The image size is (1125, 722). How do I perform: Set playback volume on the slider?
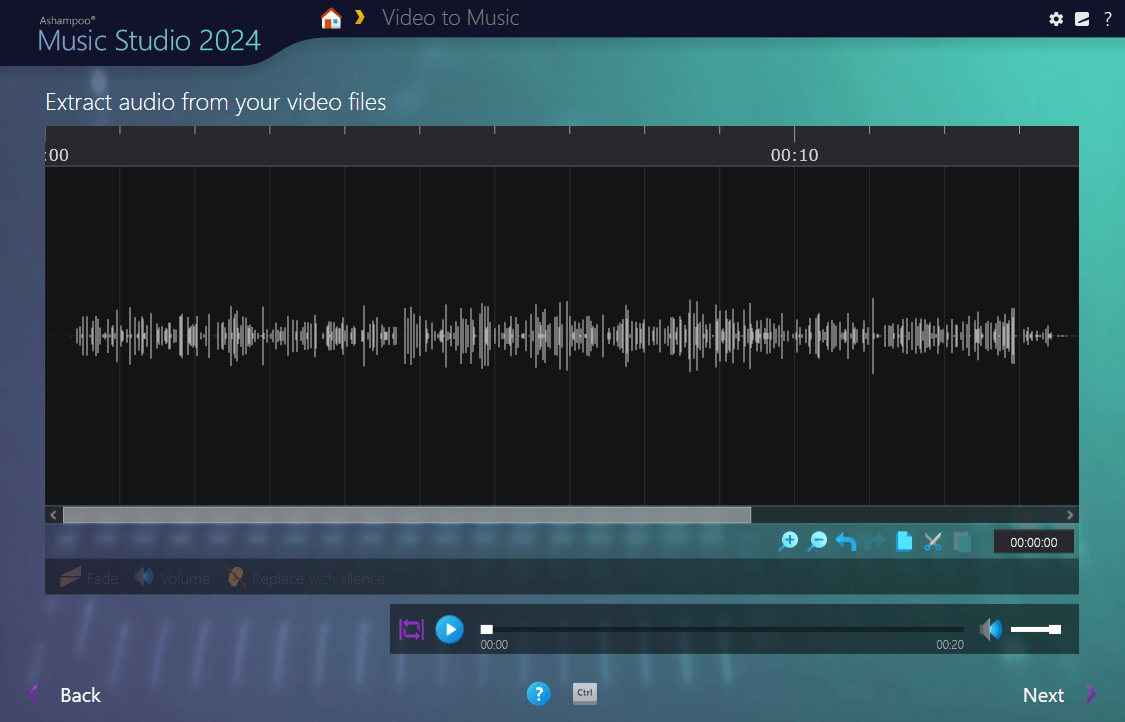1035,629
